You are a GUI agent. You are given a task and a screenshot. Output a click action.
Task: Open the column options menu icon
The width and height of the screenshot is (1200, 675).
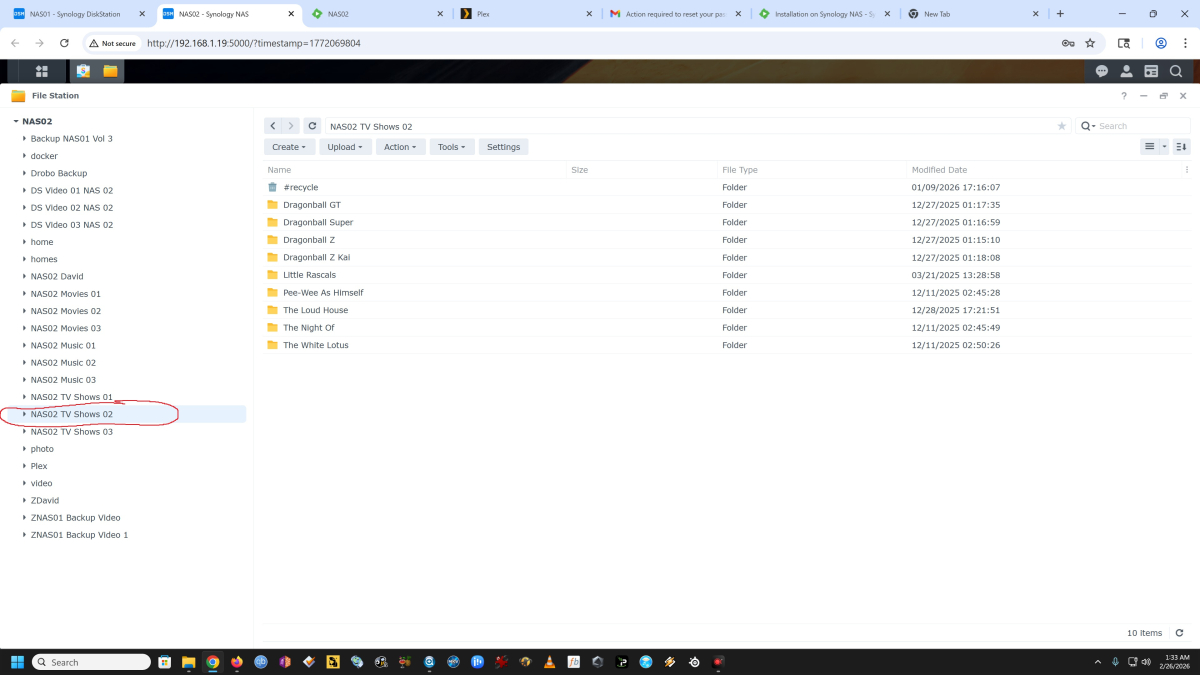tap(1187, 170)
